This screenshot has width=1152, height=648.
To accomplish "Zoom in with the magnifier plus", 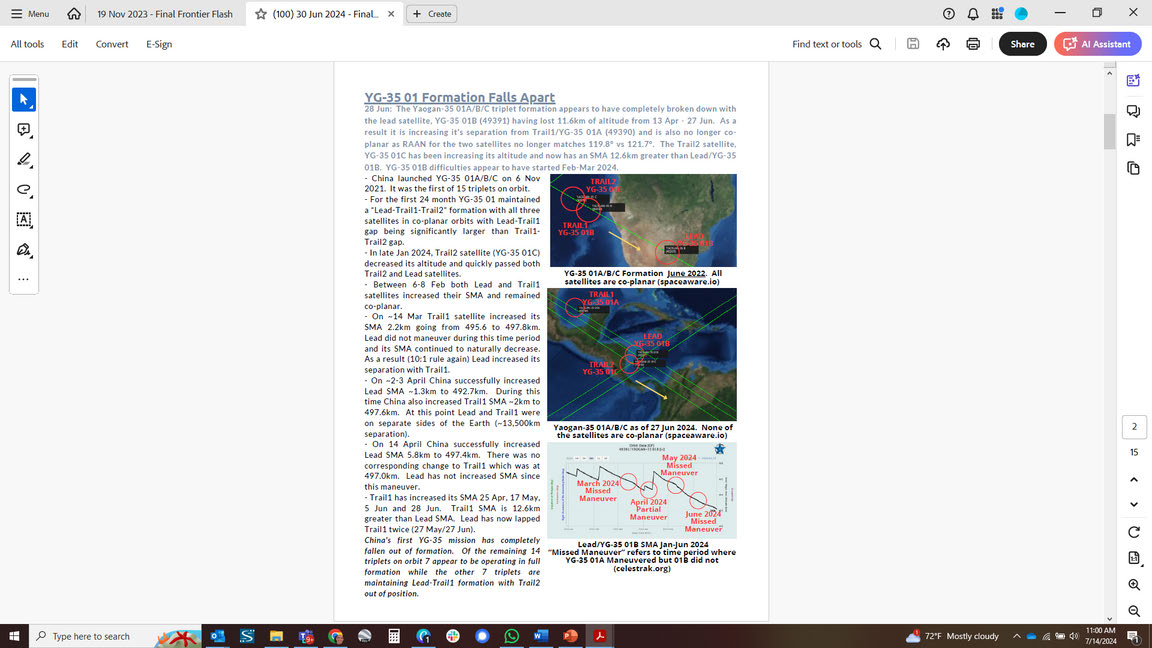I will [1134, 585].
